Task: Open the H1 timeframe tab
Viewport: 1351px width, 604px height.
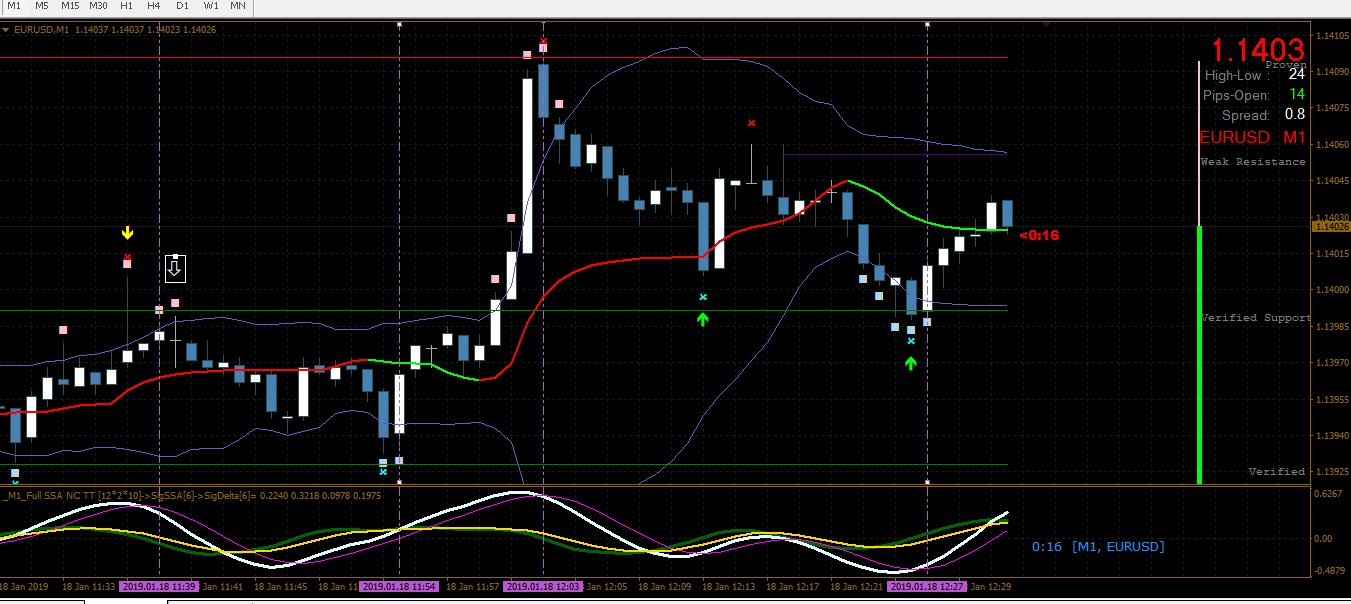Action: pyautogui.click(x=126, y=6)
